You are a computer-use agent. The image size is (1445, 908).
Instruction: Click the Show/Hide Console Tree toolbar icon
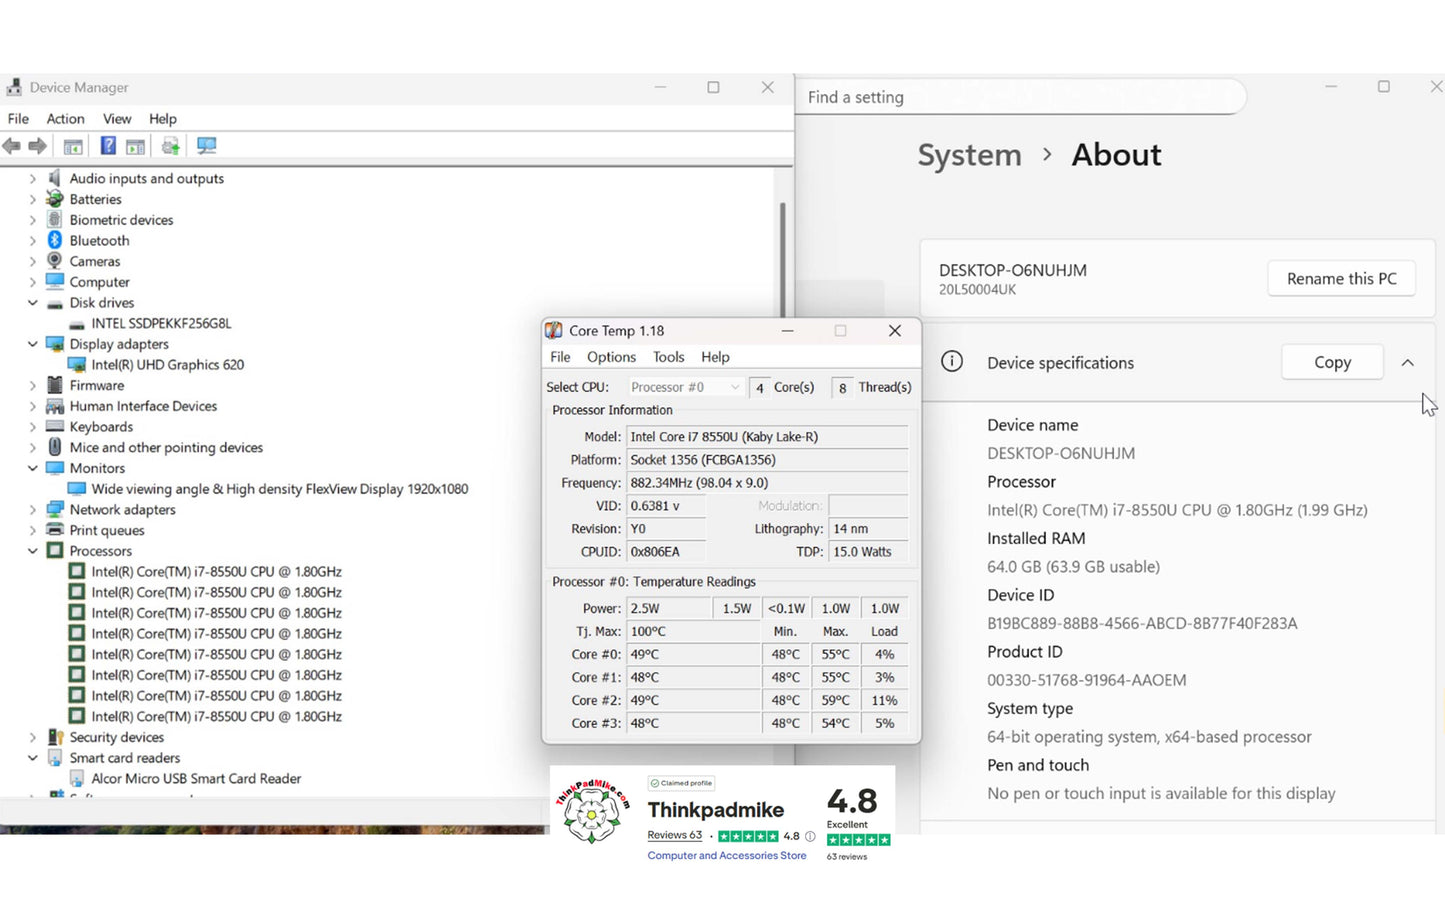(73, 146)
